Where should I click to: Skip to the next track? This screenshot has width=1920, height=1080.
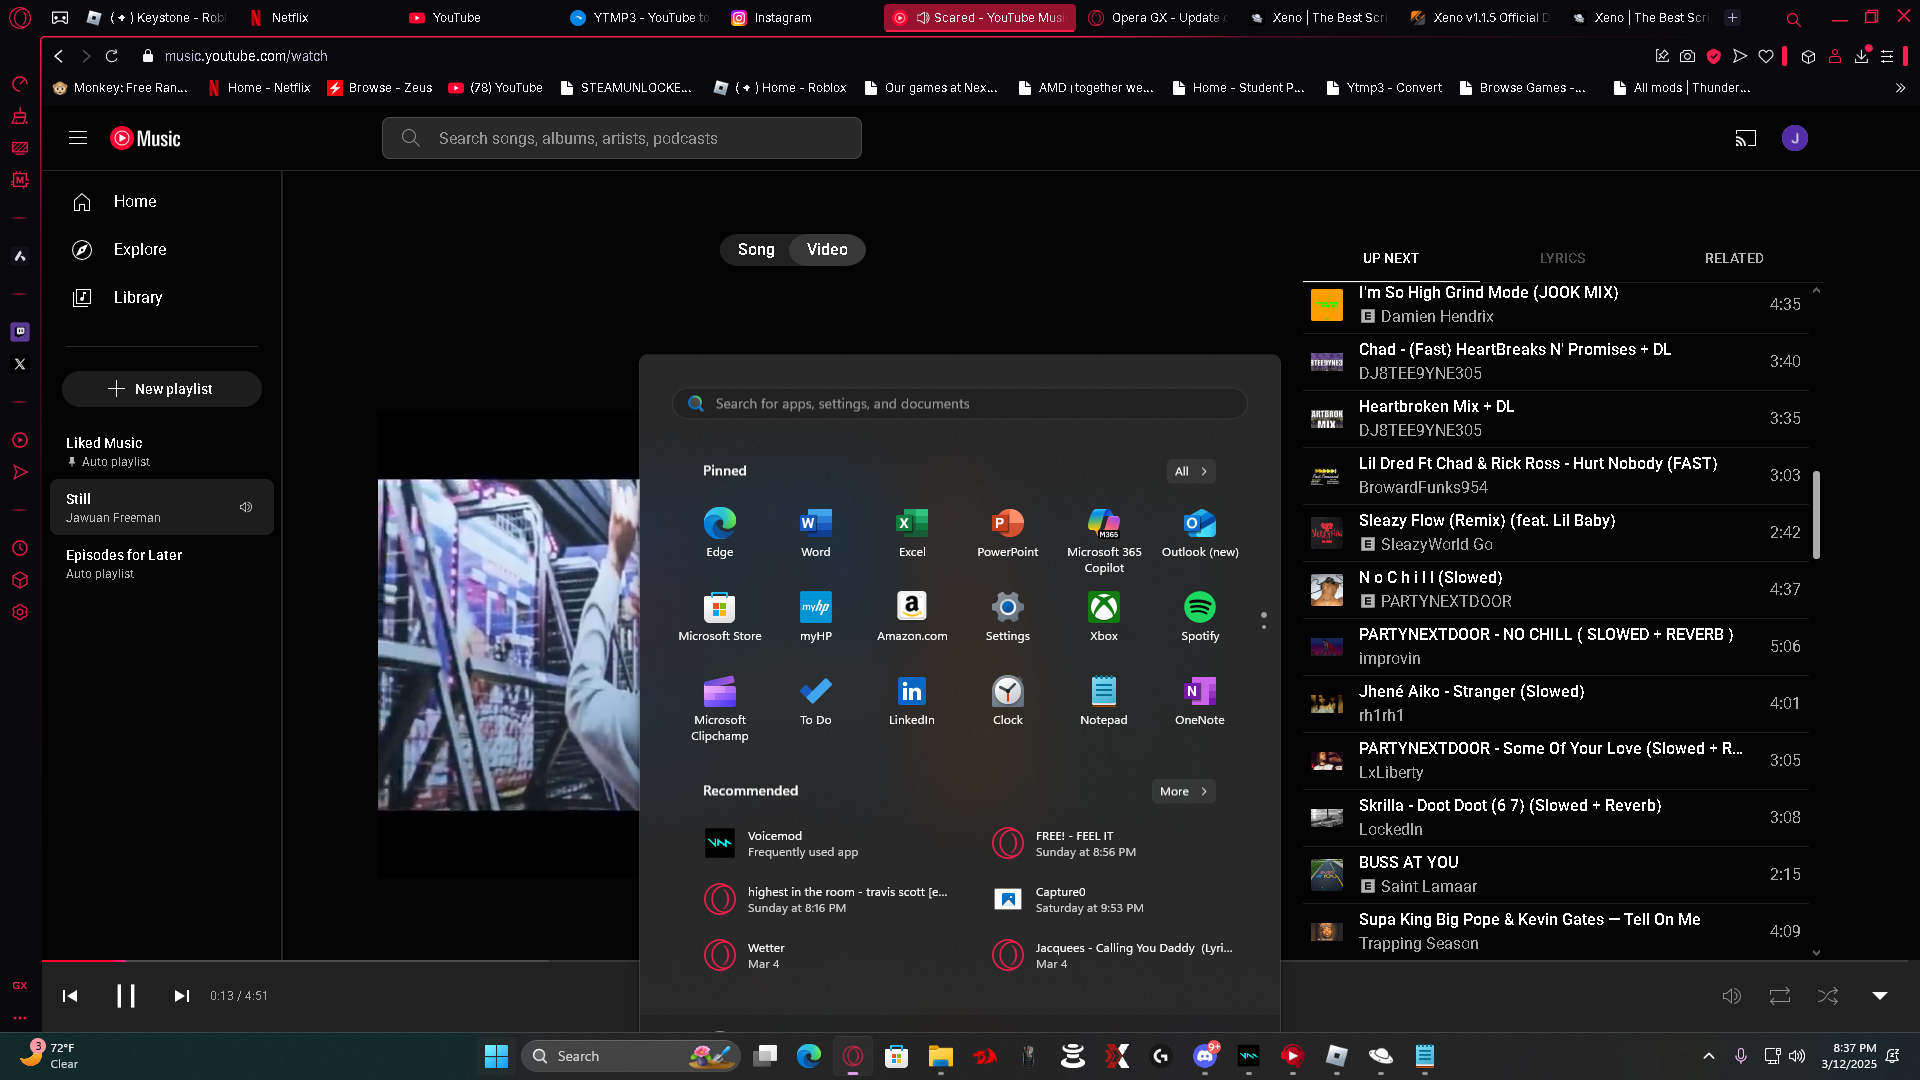(x=181, y=996)
